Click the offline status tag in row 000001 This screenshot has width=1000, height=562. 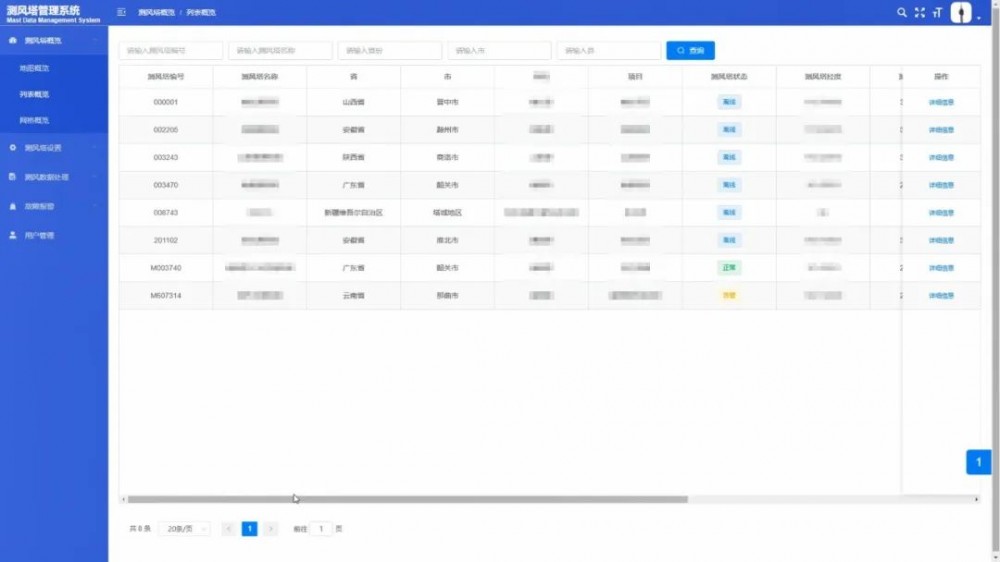click(x=729, y=102)
